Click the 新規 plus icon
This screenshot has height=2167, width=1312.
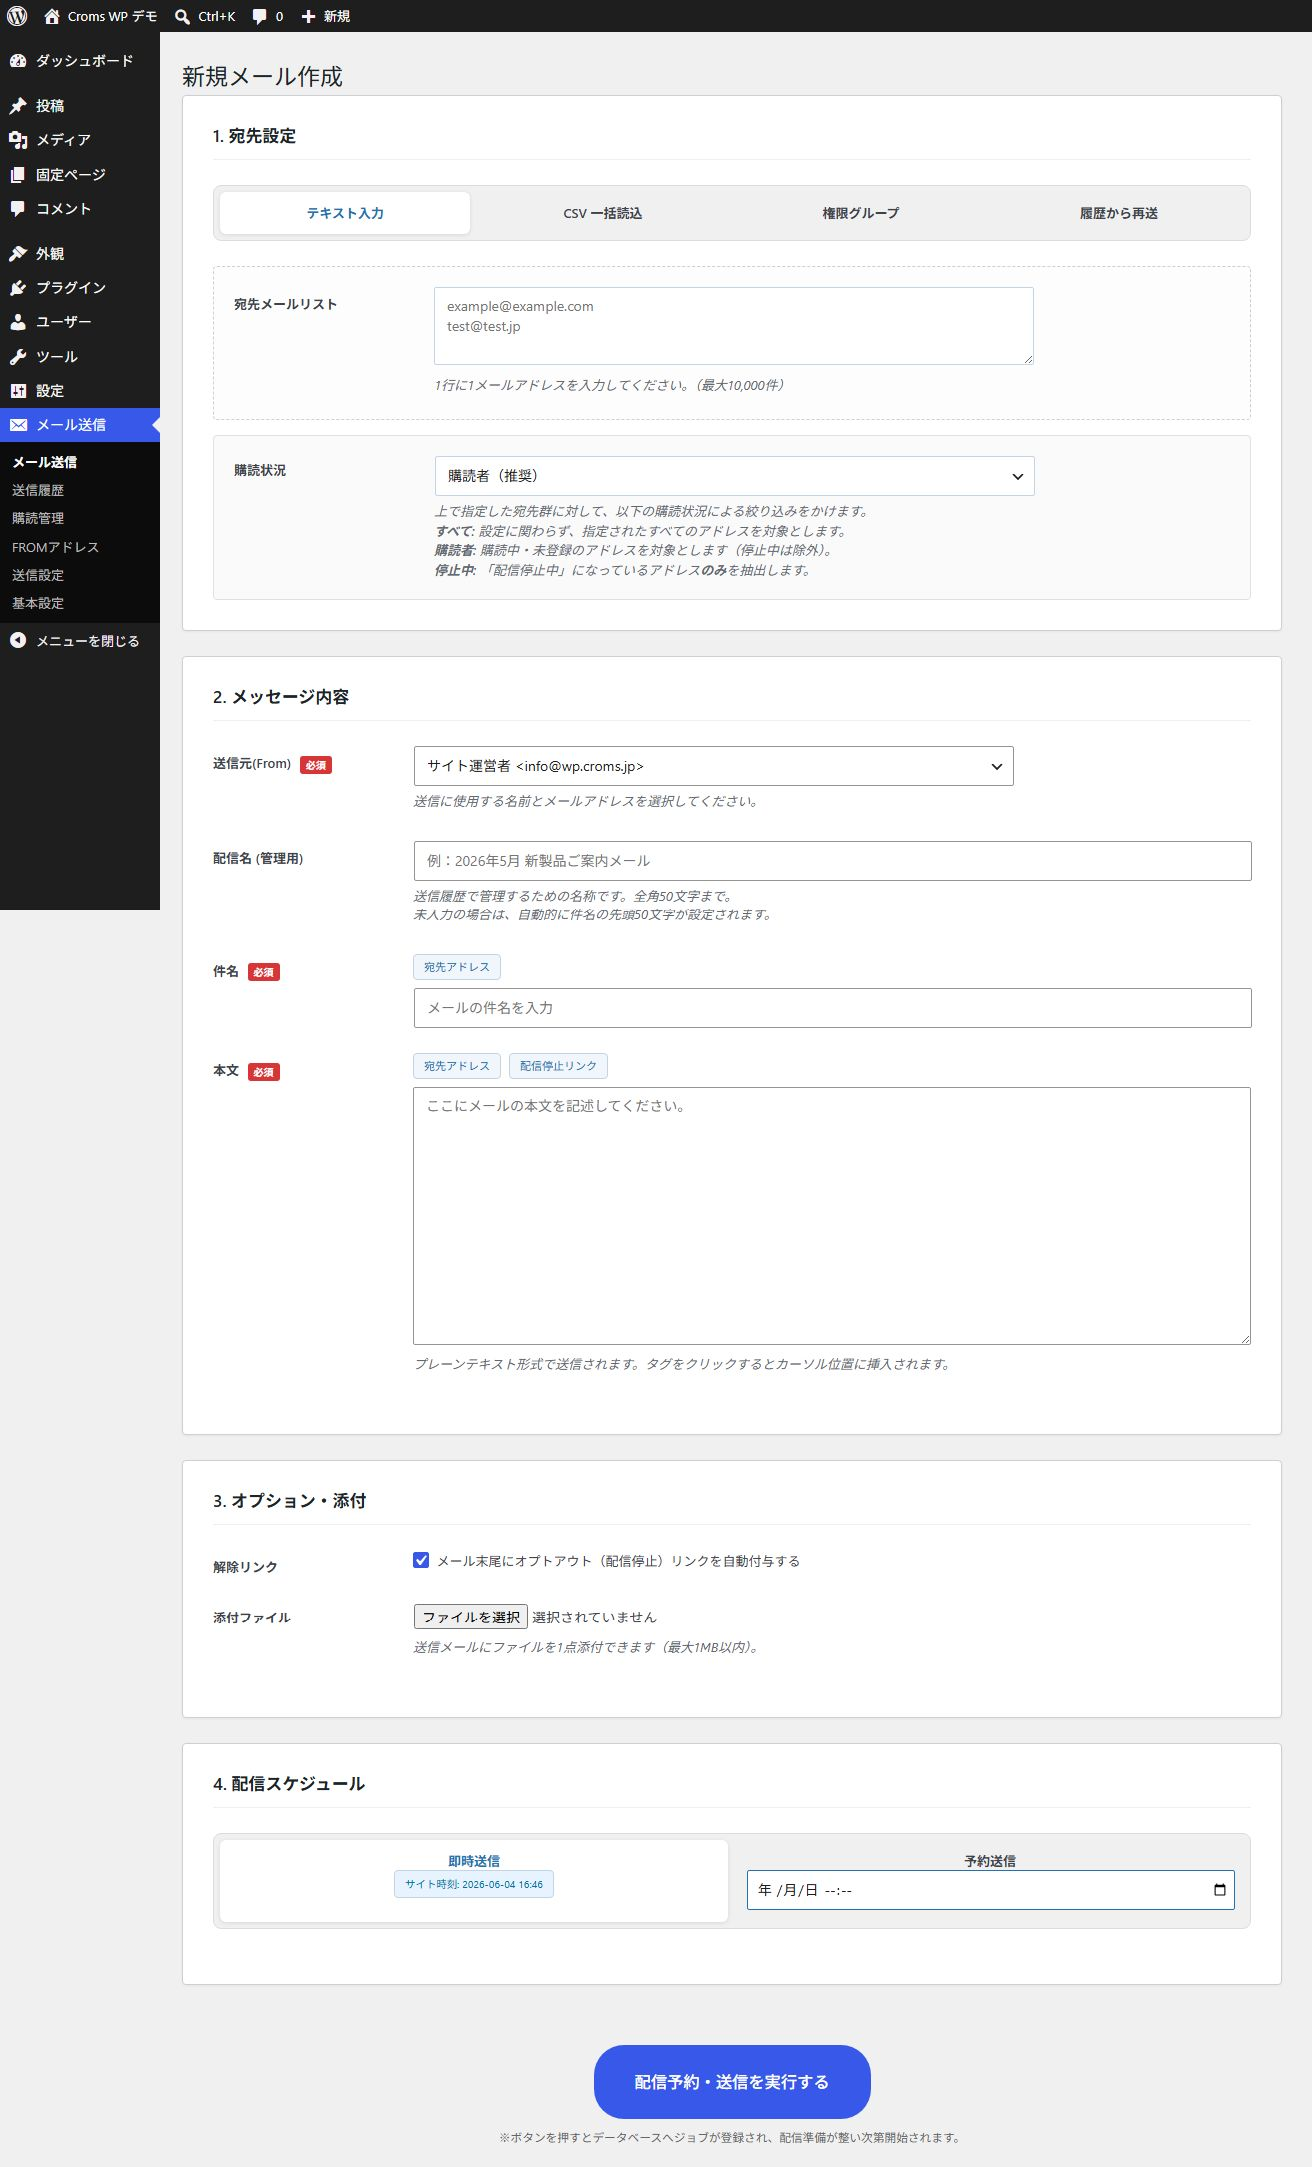click(x=308, y=16)
